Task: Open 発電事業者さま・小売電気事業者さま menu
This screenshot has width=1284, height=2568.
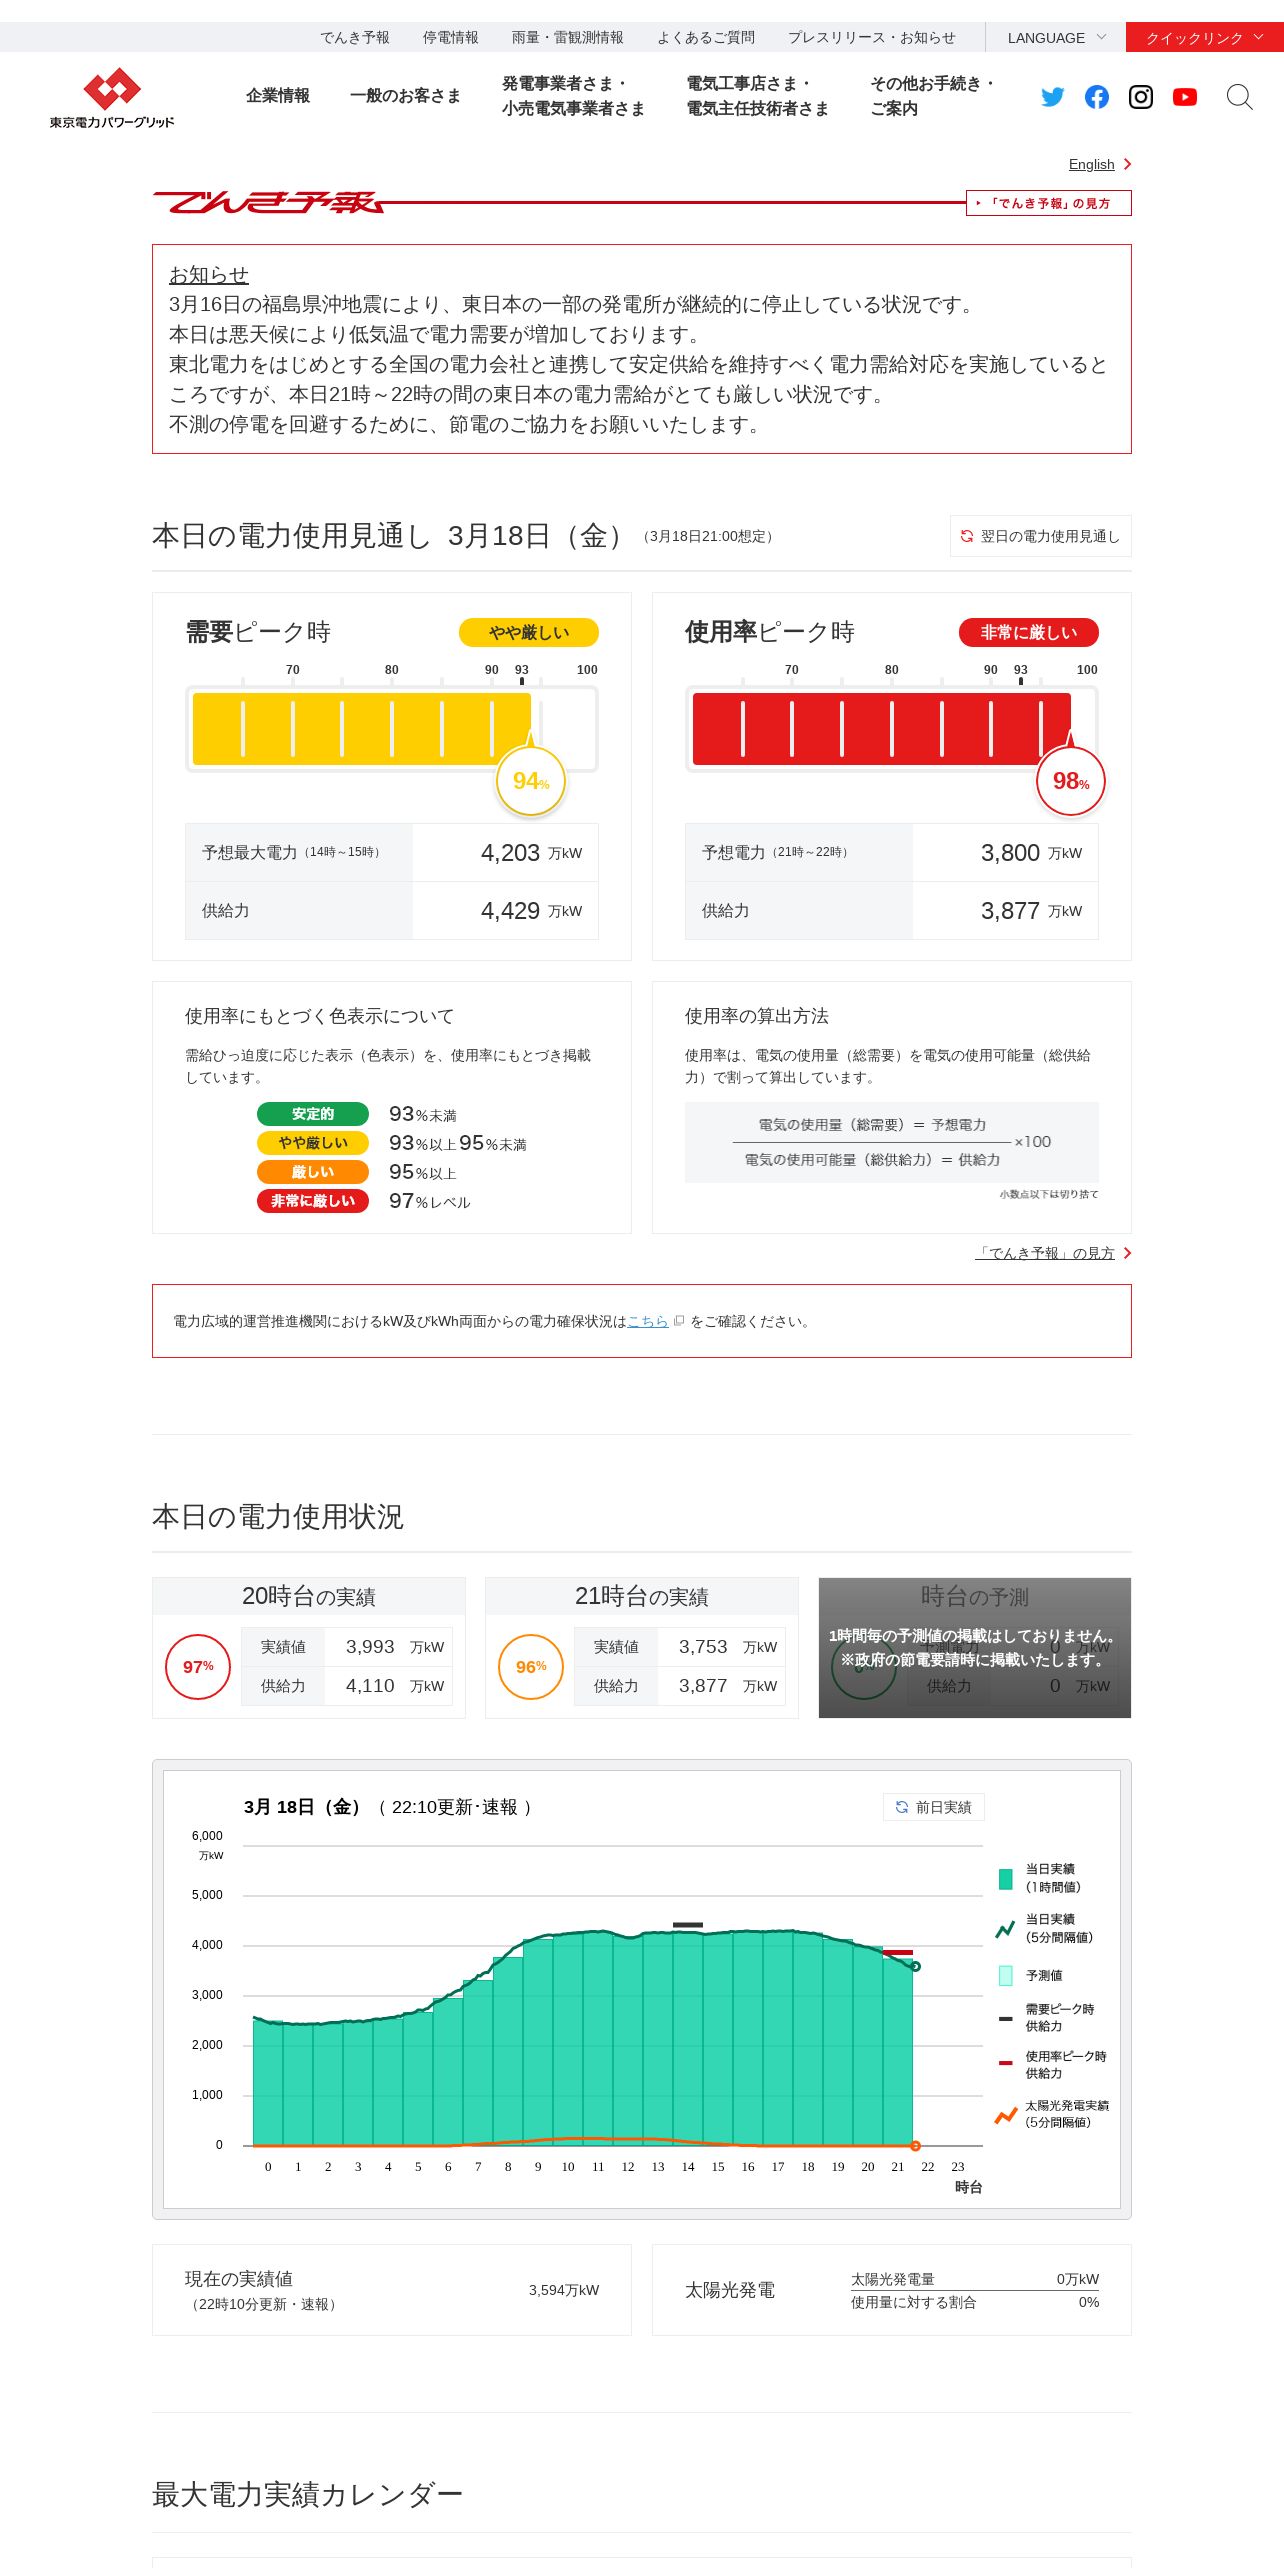Action: 573,96
